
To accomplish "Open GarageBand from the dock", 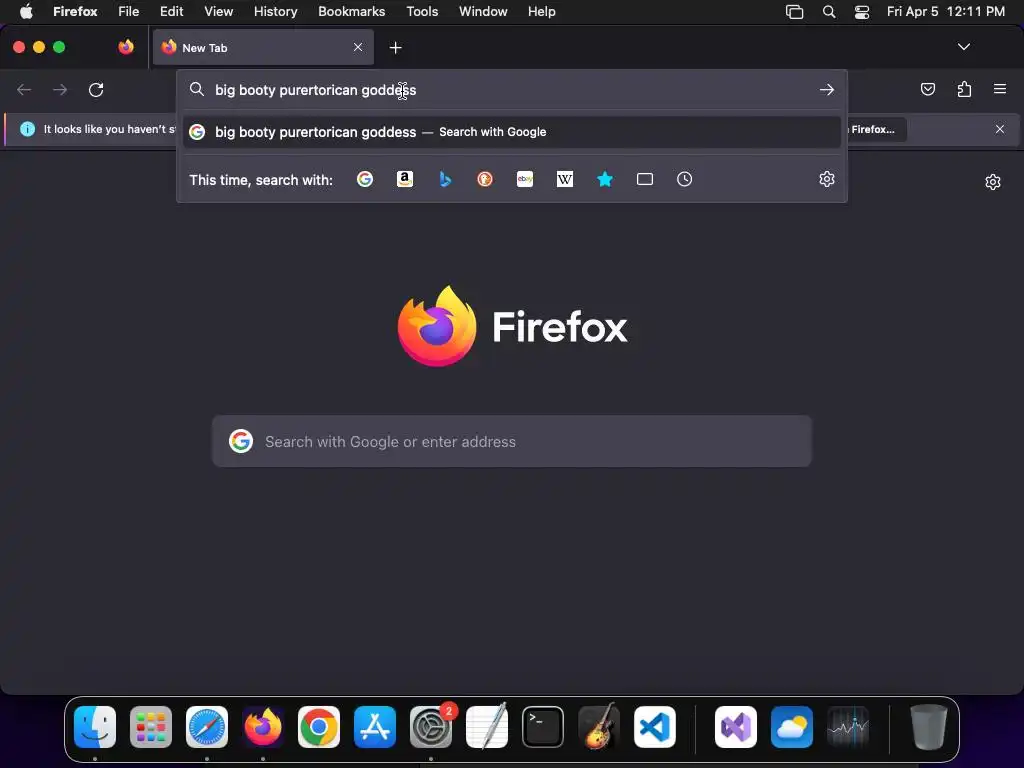I will [599, 726].
